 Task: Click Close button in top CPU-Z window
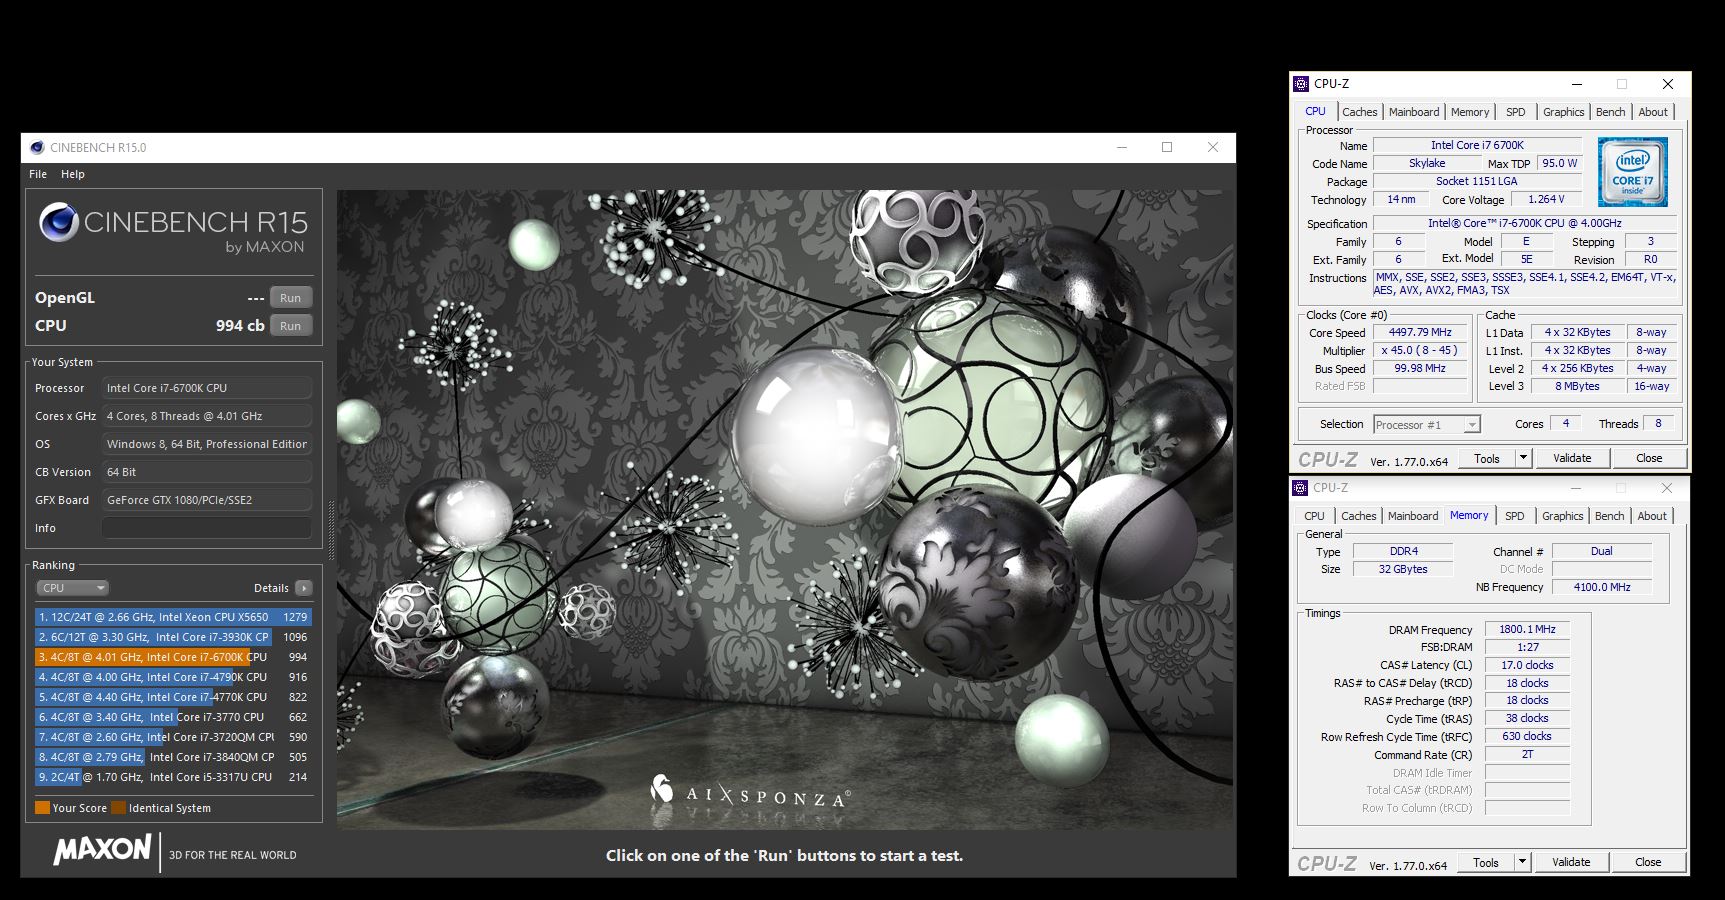1649,458
